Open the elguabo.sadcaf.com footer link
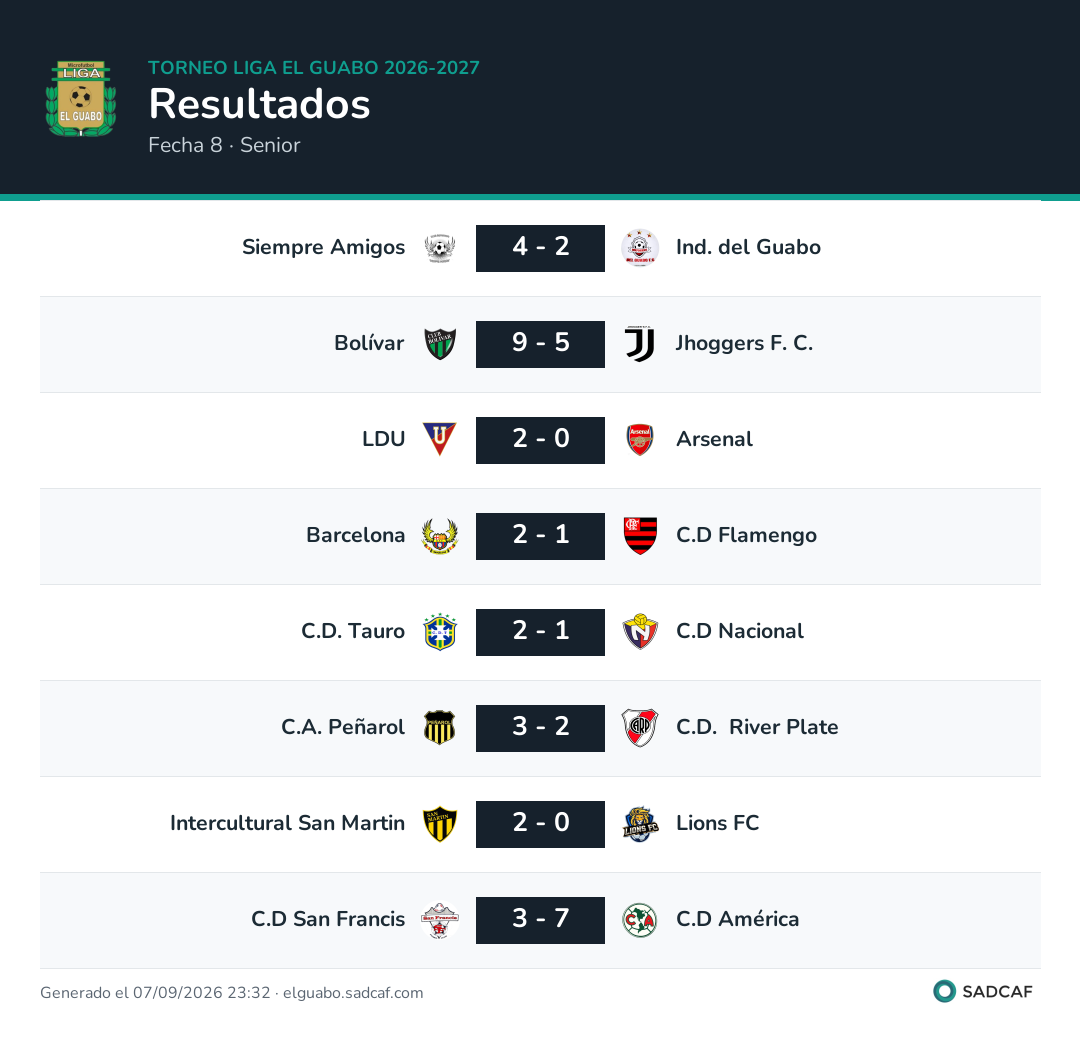The image size is (1080, 1044). 353,992
